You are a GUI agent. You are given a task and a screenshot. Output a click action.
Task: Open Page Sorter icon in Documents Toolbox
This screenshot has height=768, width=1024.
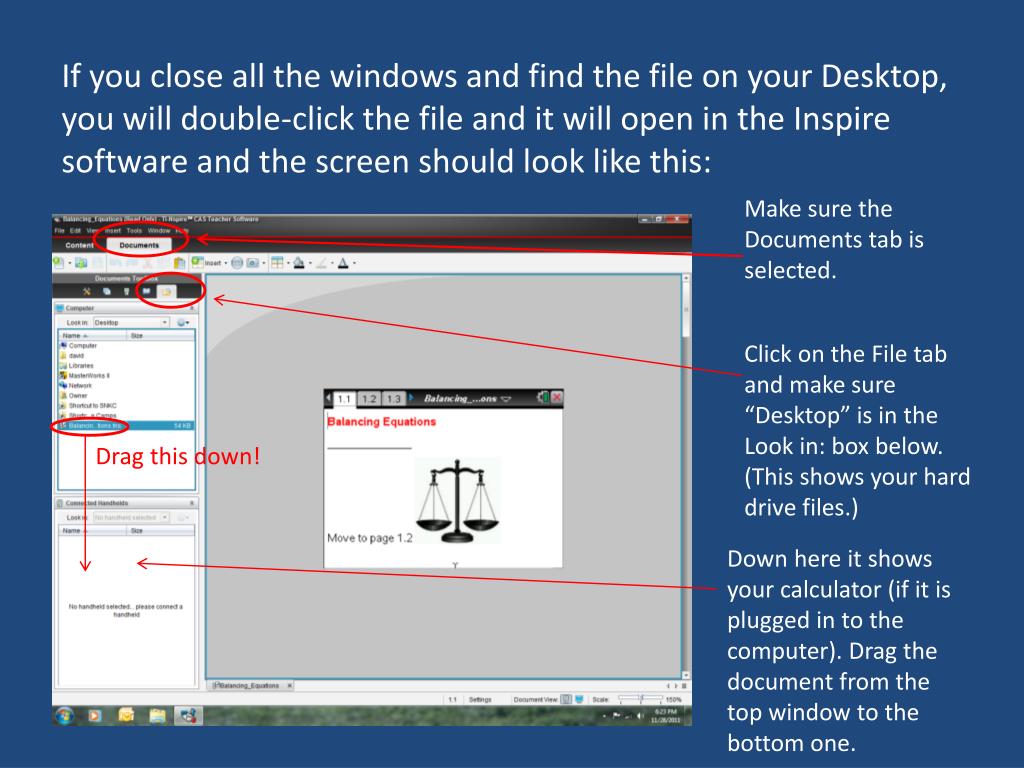(x=106, y=291)
